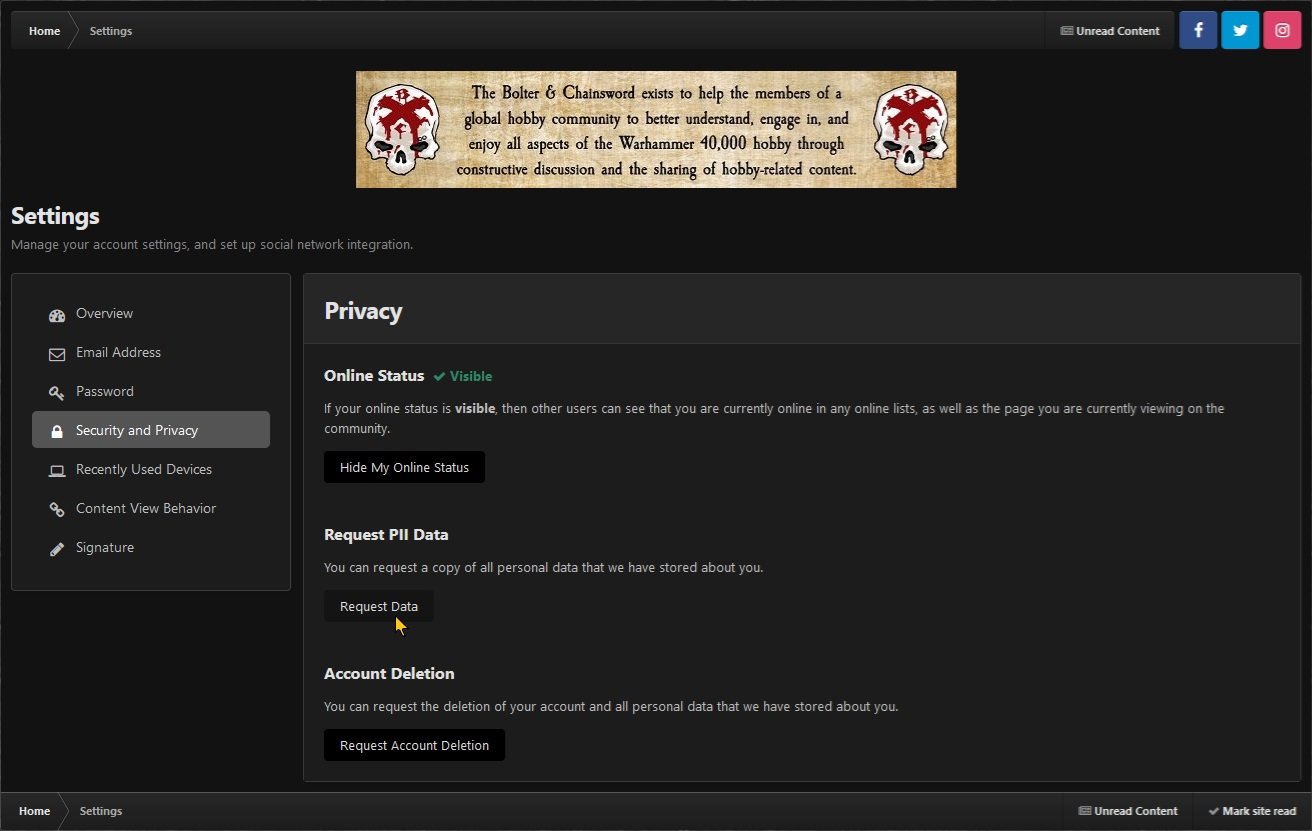Click the Email Address envelope icon

[x=57, y=354]
